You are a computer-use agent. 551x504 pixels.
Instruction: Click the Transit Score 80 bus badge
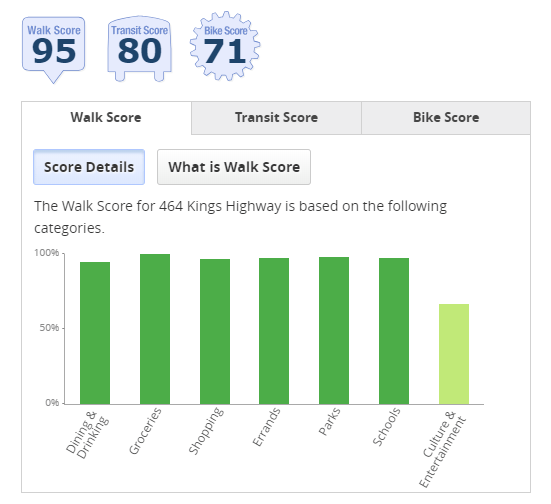coord(140,49)
